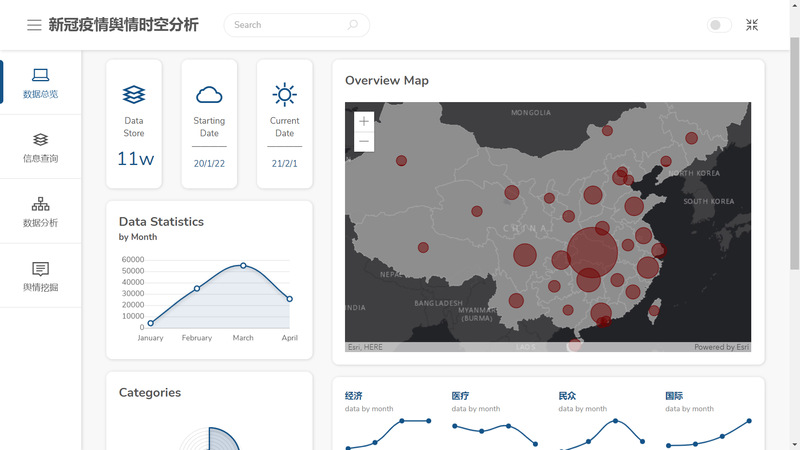800x450 pixels.
Task: Click the March data point on chart
Action: 243,265
